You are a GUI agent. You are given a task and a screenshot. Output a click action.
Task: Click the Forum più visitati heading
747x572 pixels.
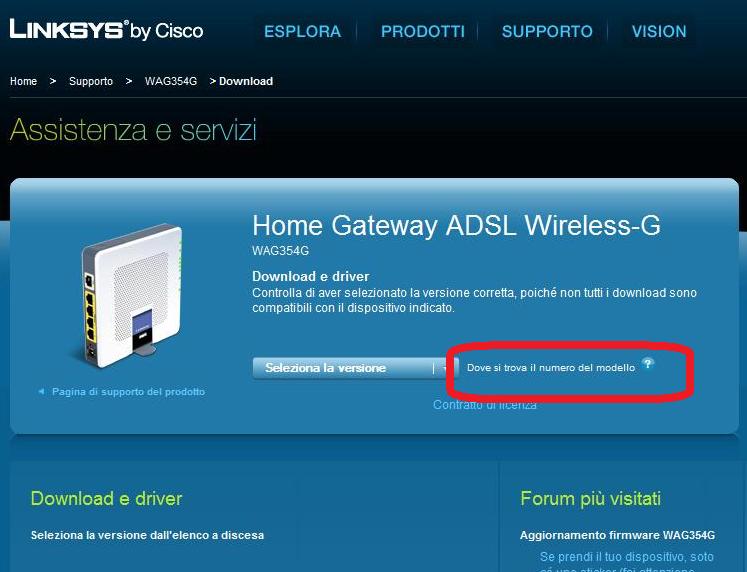tap(590, 499)
